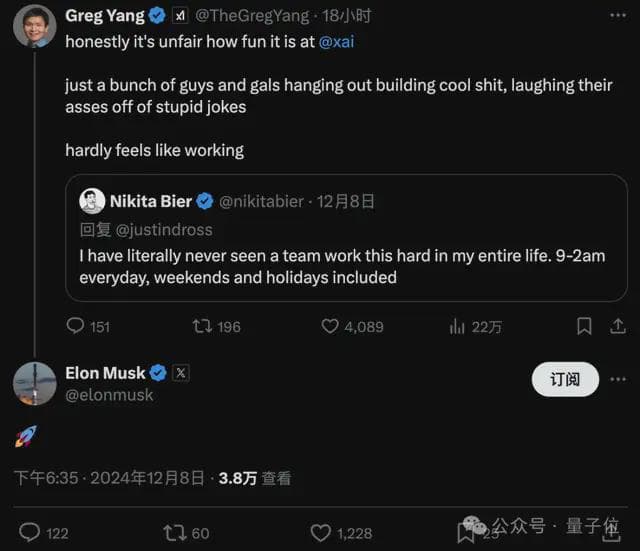View analytics for Greg Yang's post

point(459,326)
